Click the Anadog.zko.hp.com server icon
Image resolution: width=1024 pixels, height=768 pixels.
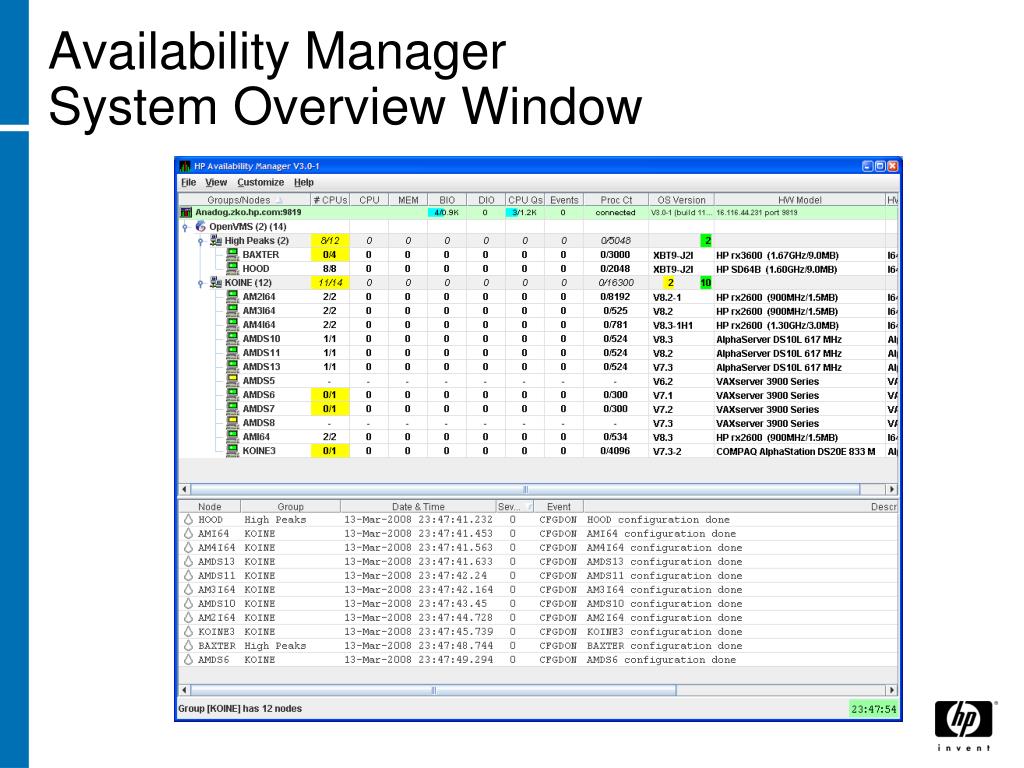[186, 212]
